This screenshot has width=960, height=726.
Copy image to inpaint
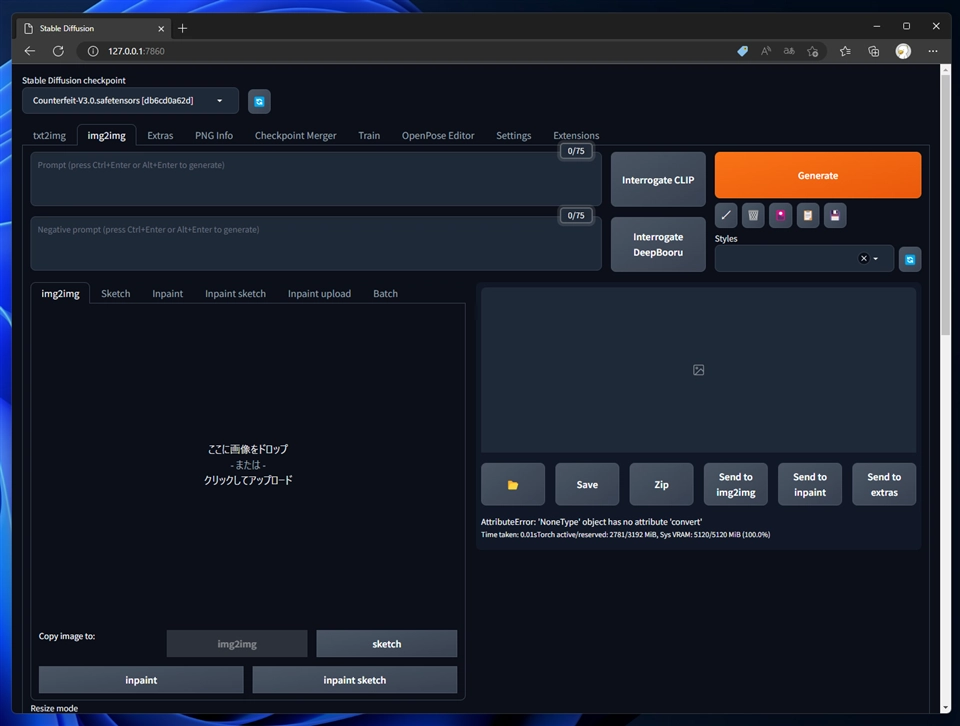(x=141, y=680)
